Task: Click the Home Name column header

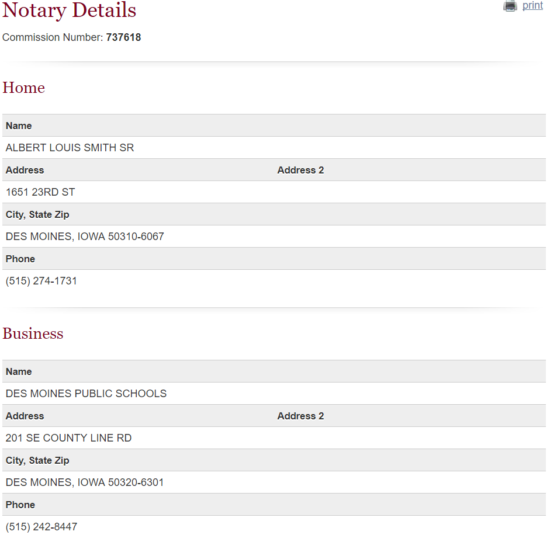Action: [19, 126]
